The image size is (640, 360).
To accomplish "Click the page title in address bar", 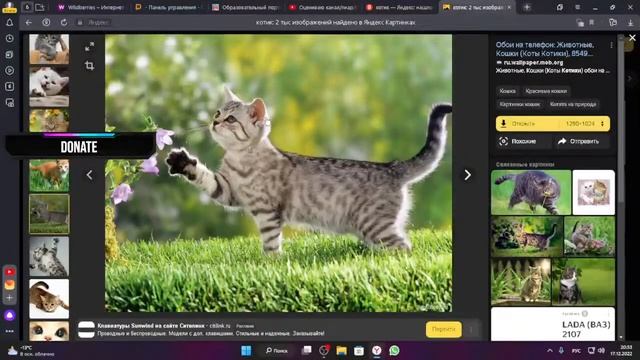I will click(336, 23).
